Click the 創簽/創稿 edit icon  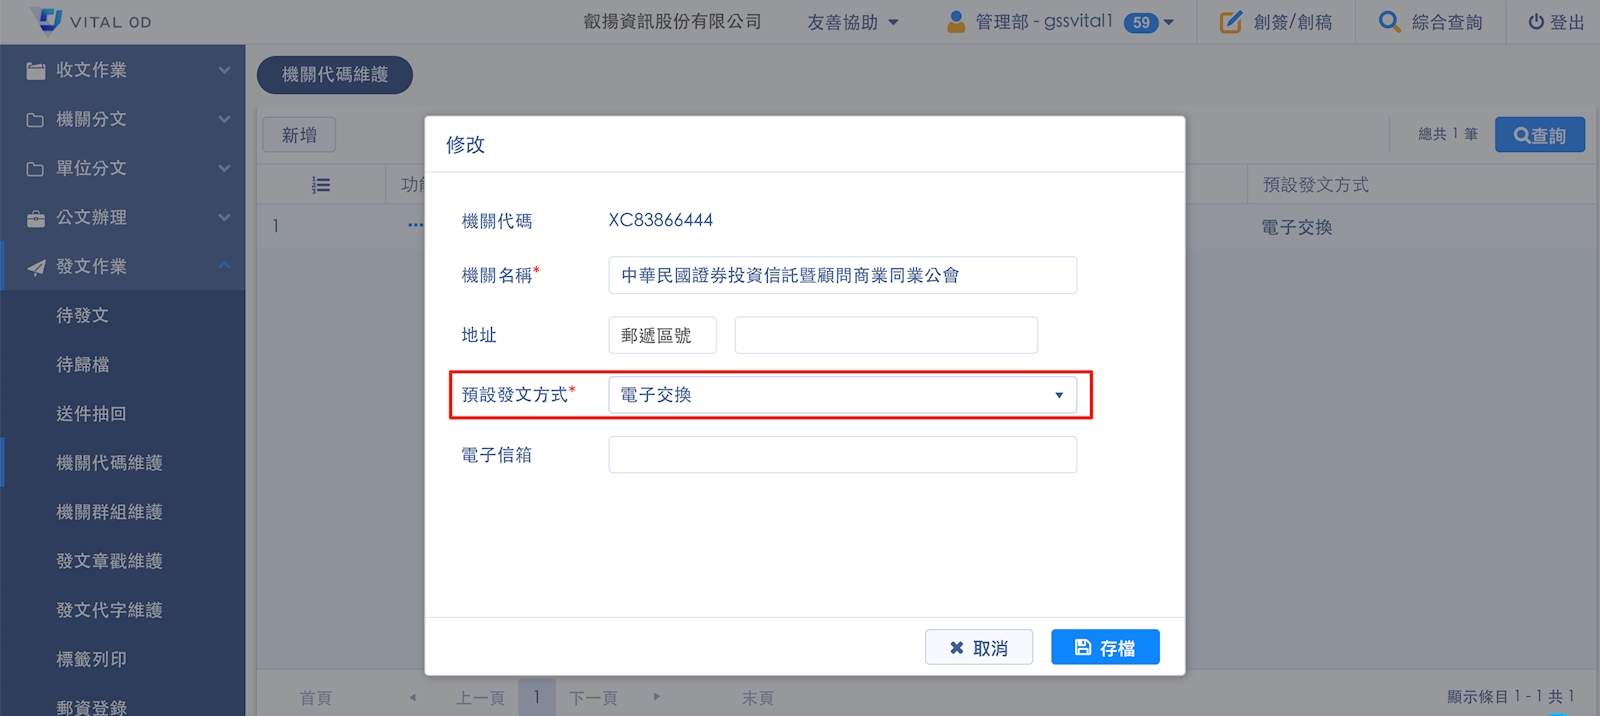pyautogui.click(x=1230, y=22)
